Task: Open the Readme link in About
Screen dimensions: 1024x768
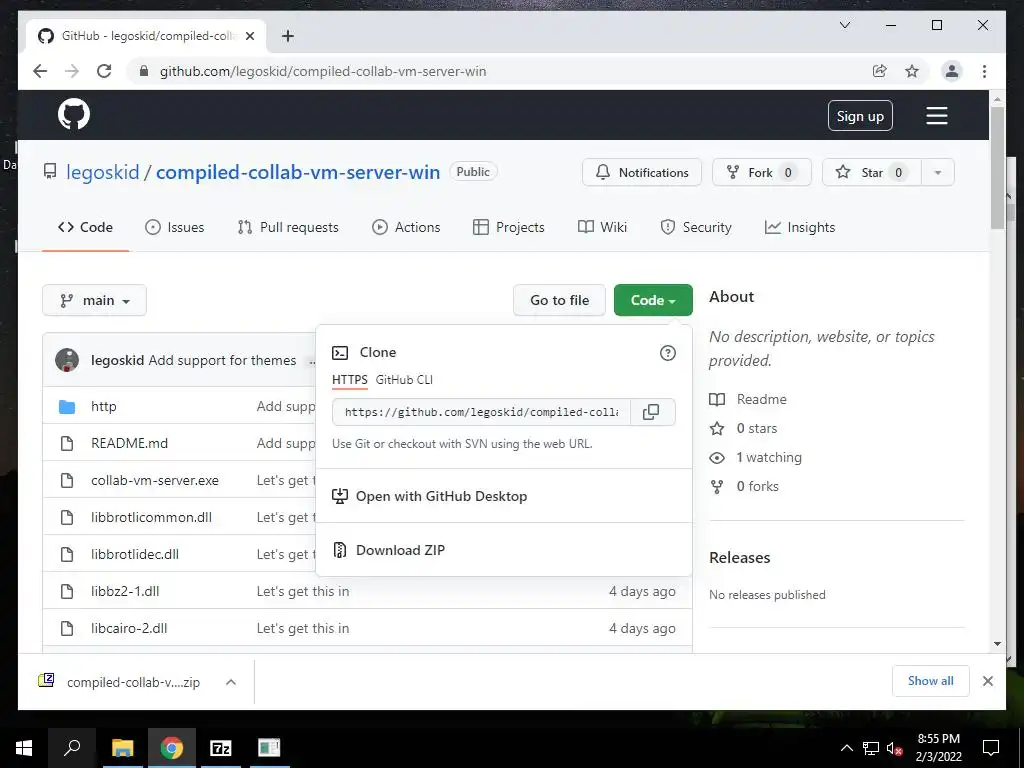Action: pyautogui.click(x=748, y=400)
